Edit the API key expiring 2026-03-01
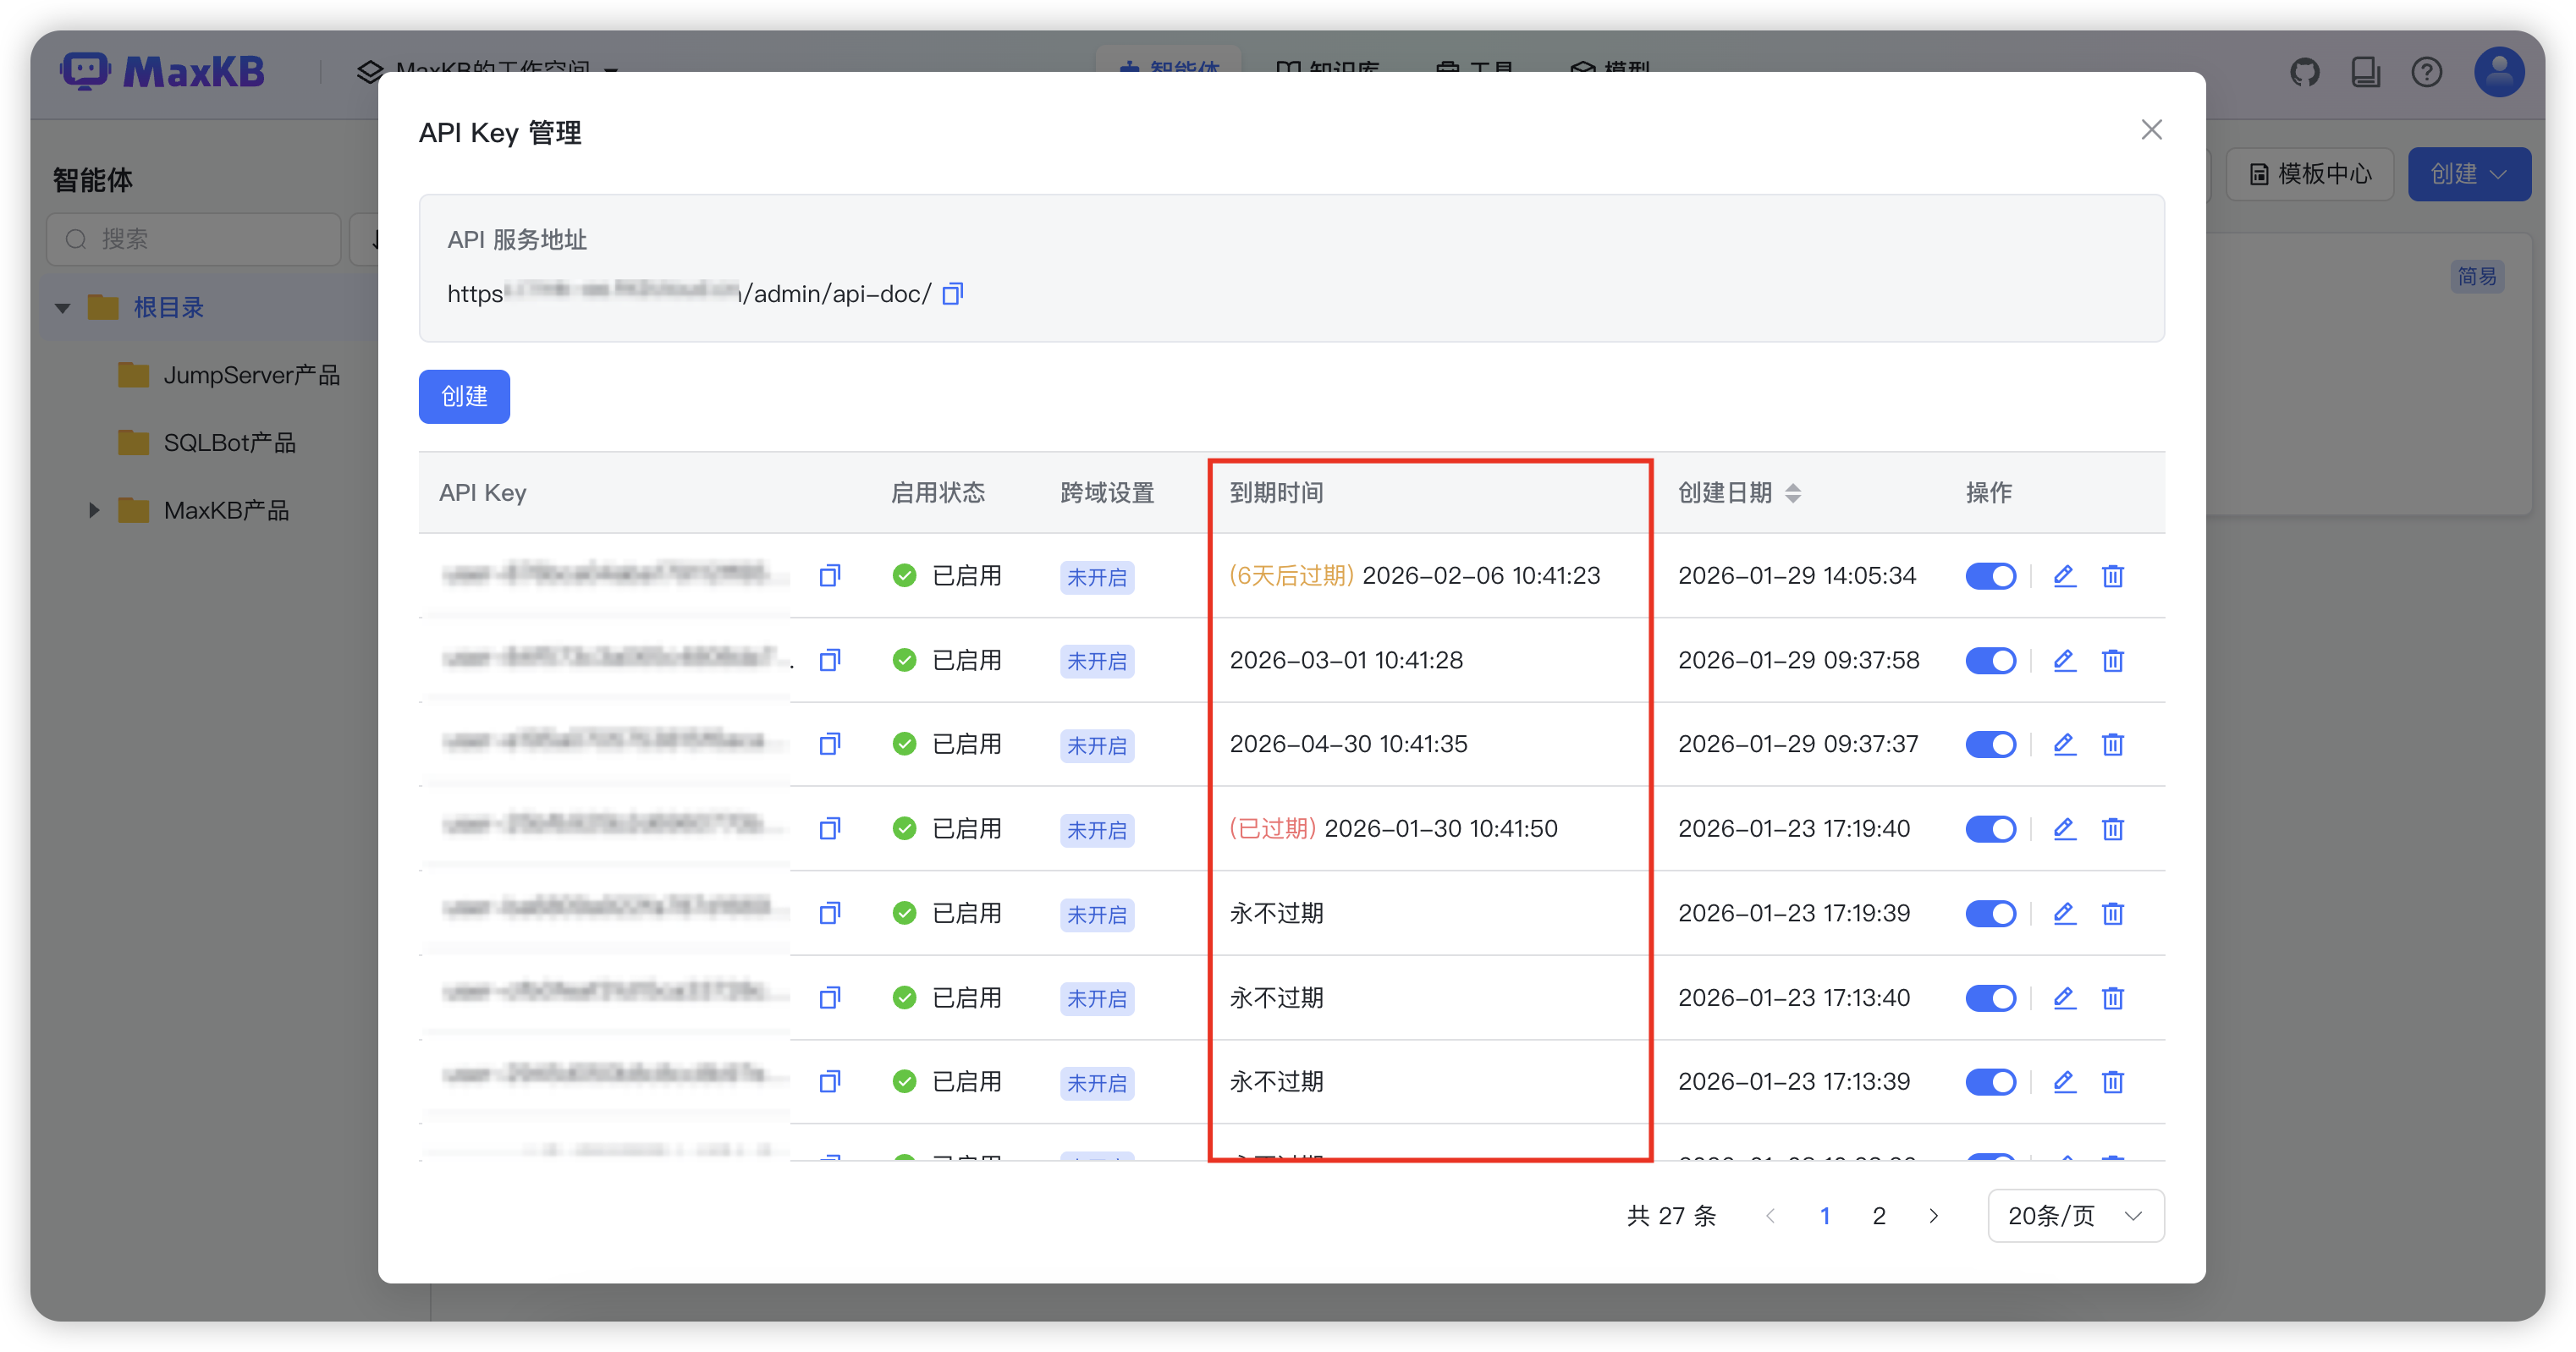 pyautogui.click(x=2064, y=660)
